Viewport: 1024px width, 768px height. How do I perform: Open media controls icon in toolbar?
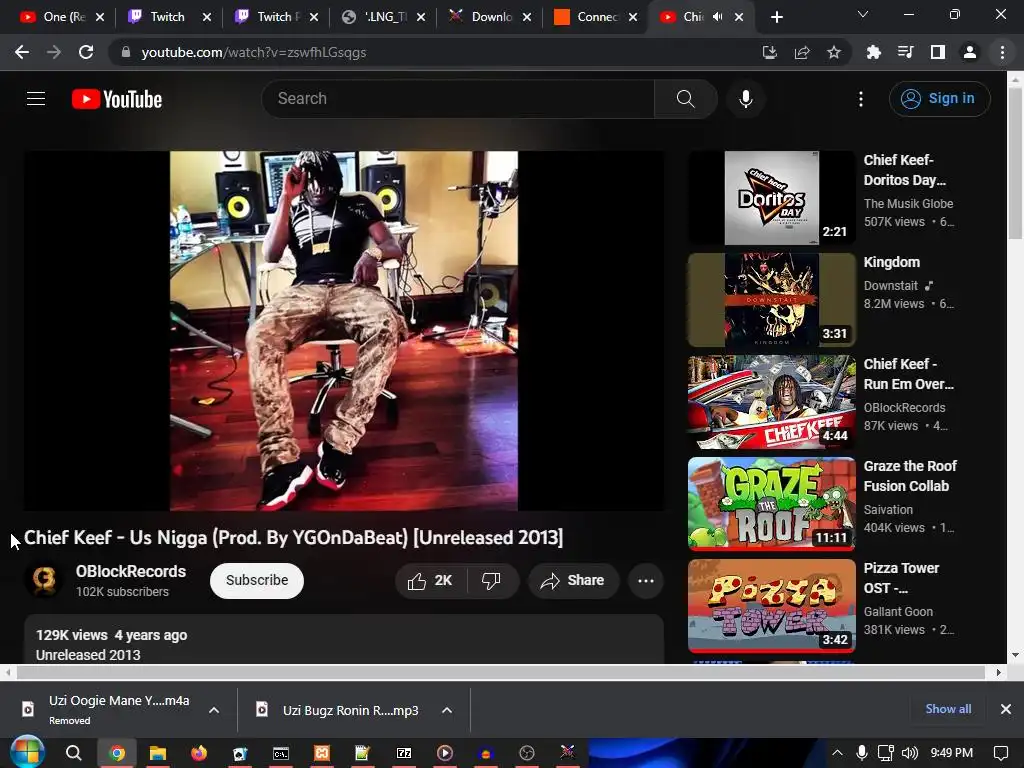coord(905,52)
